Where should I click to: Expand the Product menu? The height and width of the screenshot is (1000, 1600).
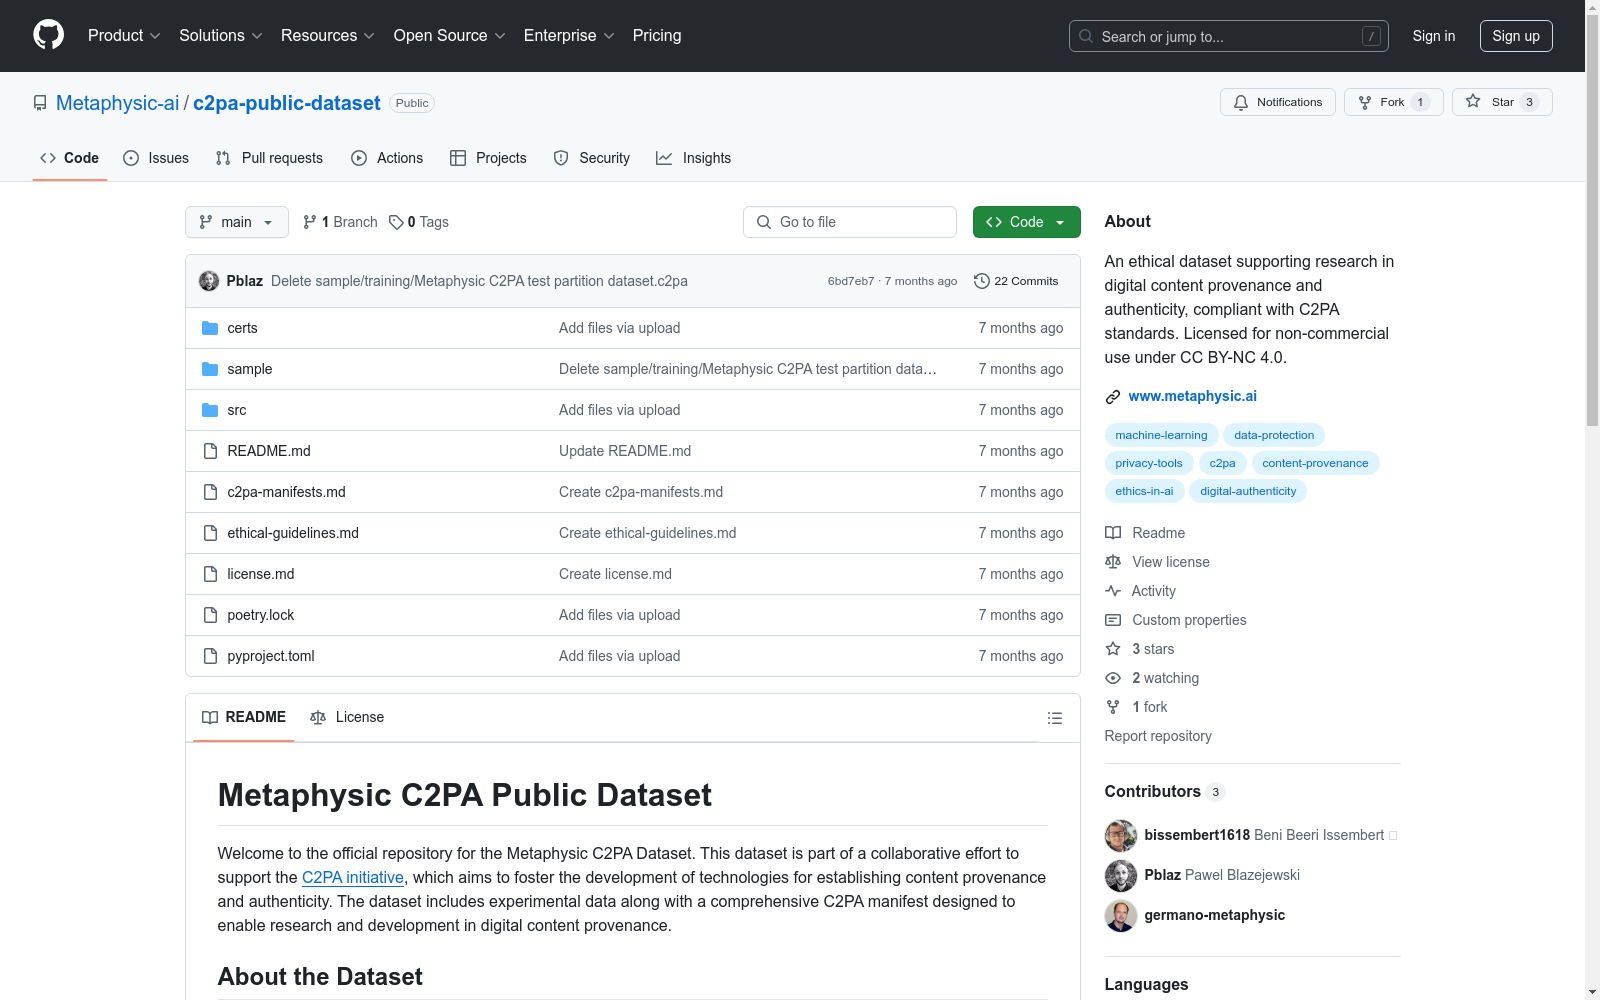(x=124, y=36)
